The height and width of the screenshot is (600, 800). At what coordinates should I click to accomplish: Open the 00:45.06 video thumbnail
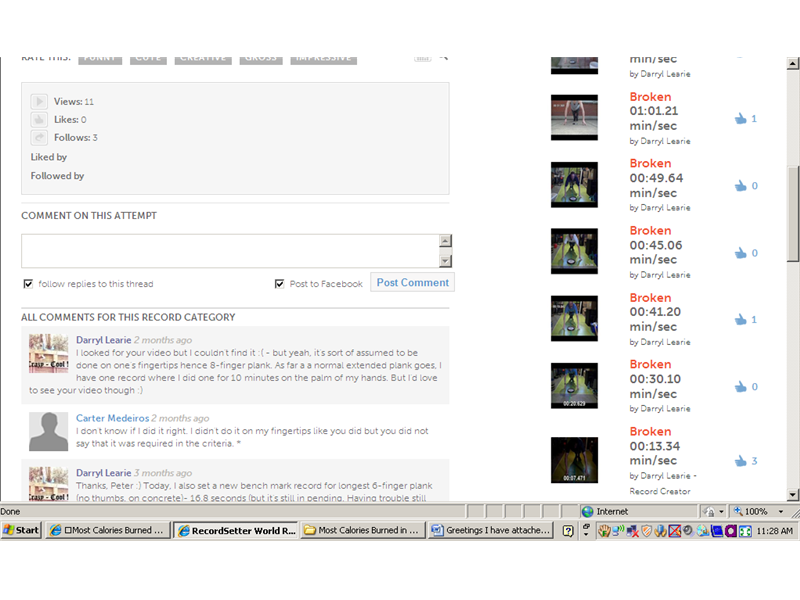[x=574, y=251]
